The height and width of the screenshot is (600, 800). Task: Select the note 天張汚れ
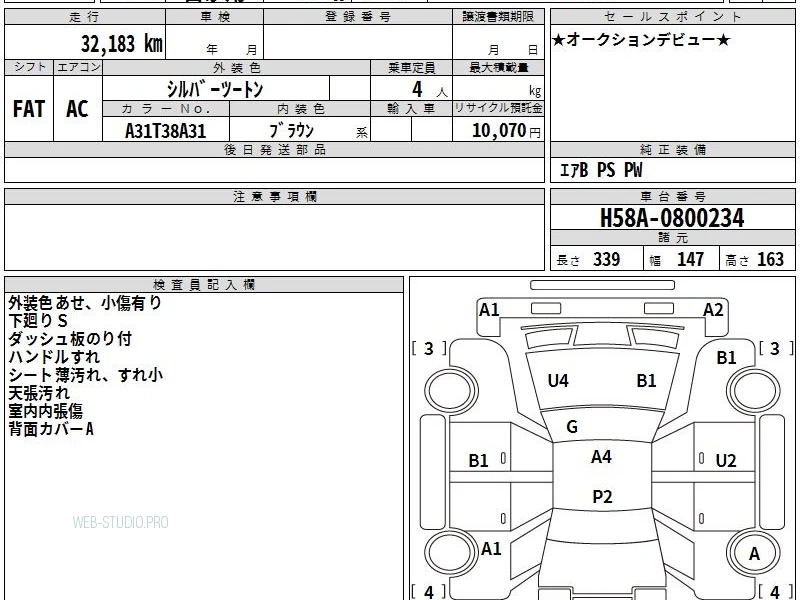pos(39,393)
